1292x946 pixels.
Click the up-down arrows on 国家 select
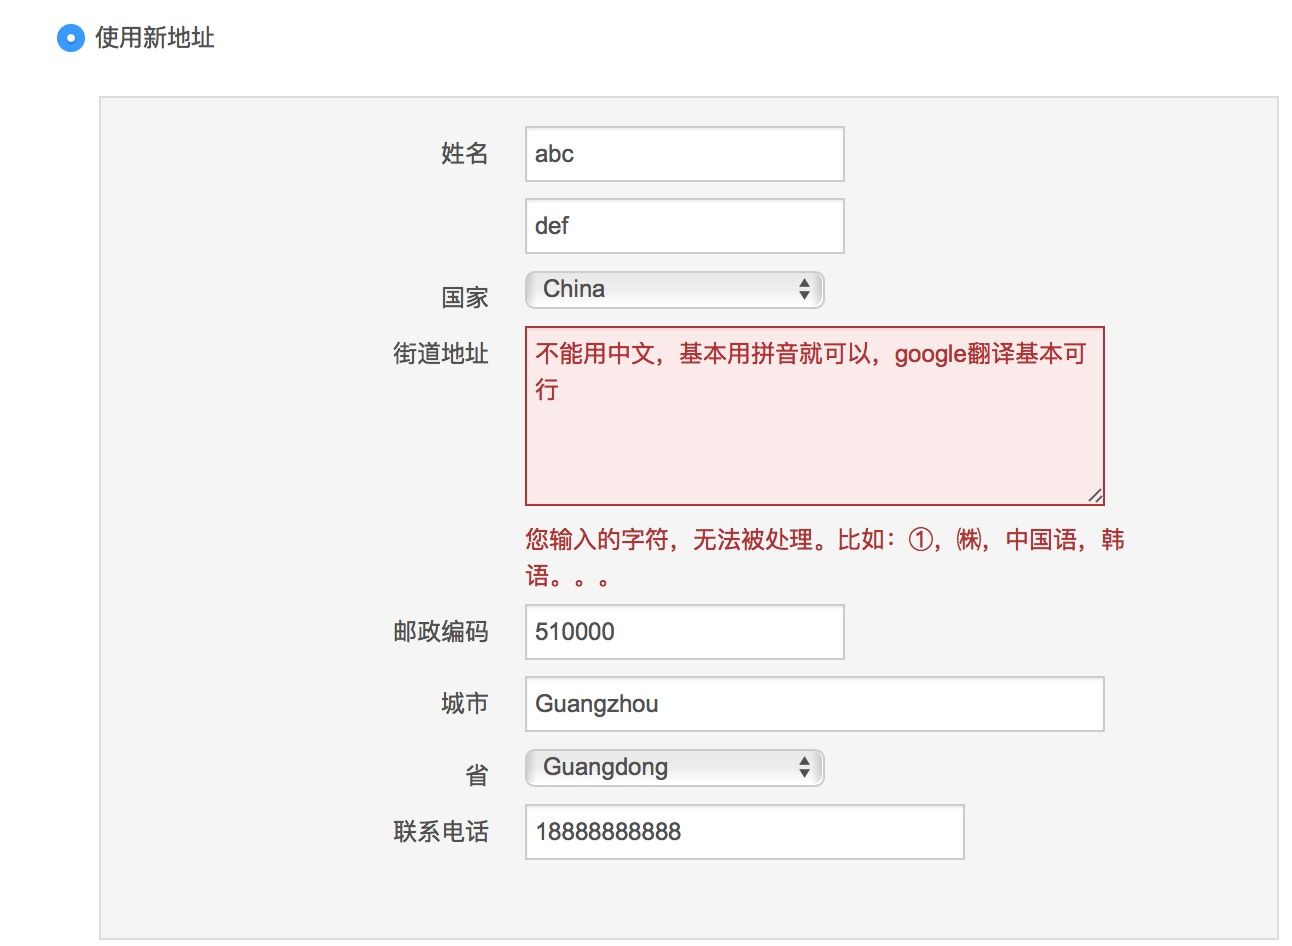point(804,290)
